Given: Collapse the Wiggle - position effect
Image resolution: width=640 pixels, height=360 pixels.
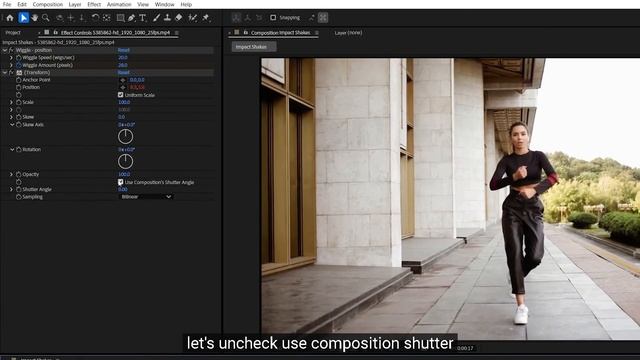Looking at the screenshot, I should [x=5, y=50].
